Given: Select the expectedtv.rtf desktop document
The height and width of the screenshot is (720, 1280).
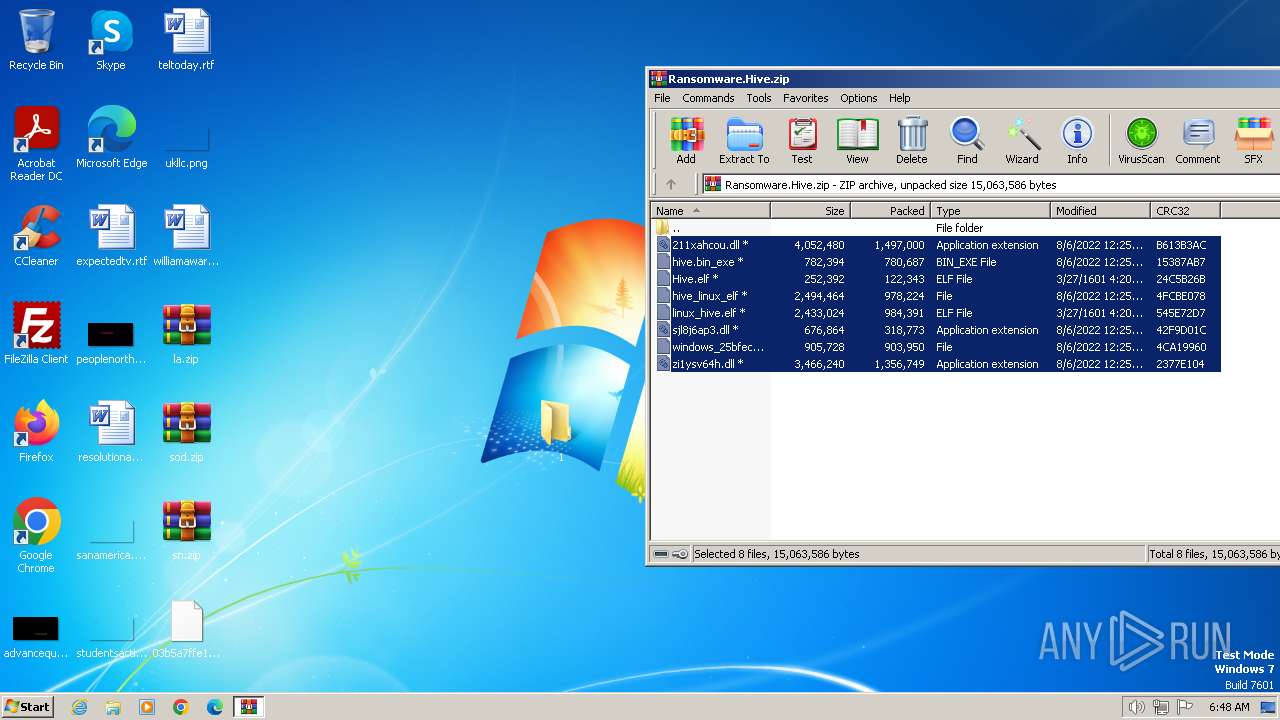Looking at the screenshot, I should pyautogui.click(x=111, y=236).
